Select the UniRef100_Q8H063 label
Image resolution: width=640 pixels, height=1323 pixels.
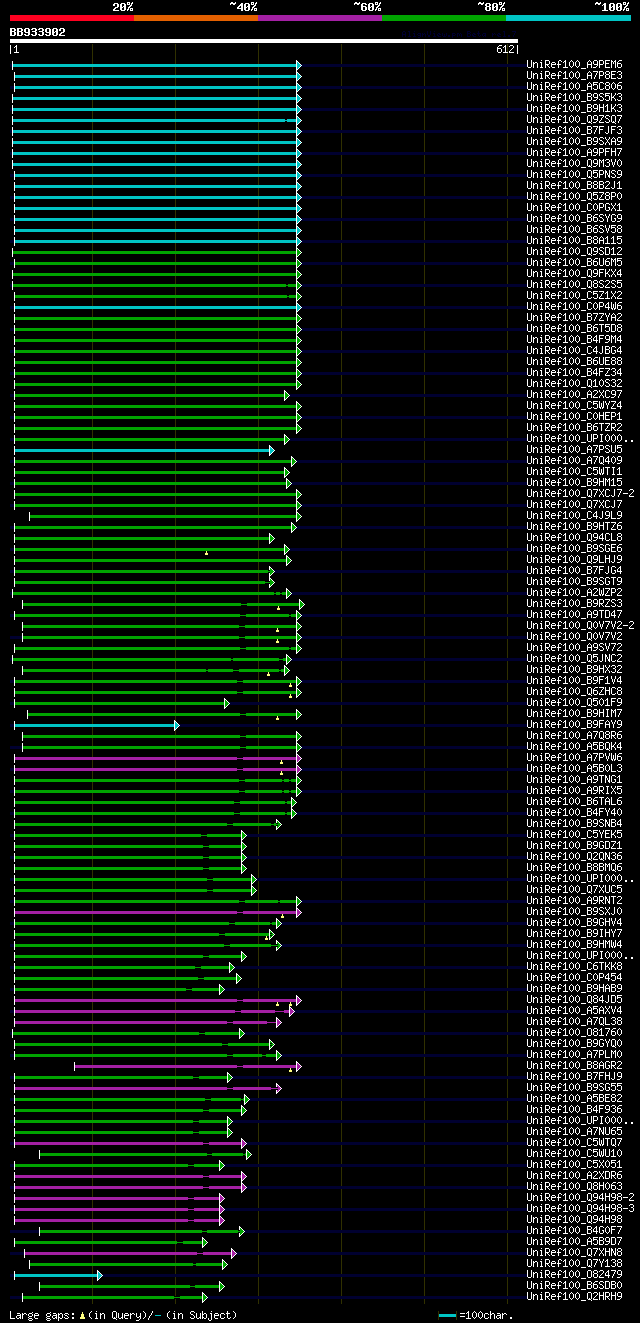click(x=574, y=1186)
